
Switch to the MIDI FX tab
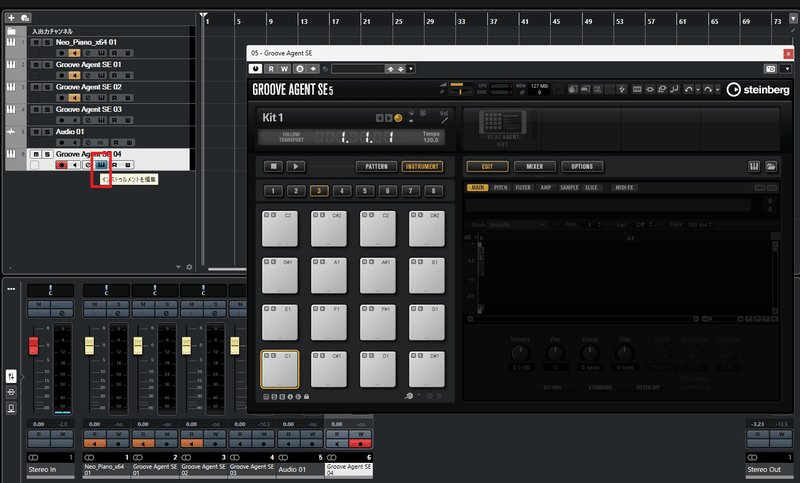coord(624,188)
